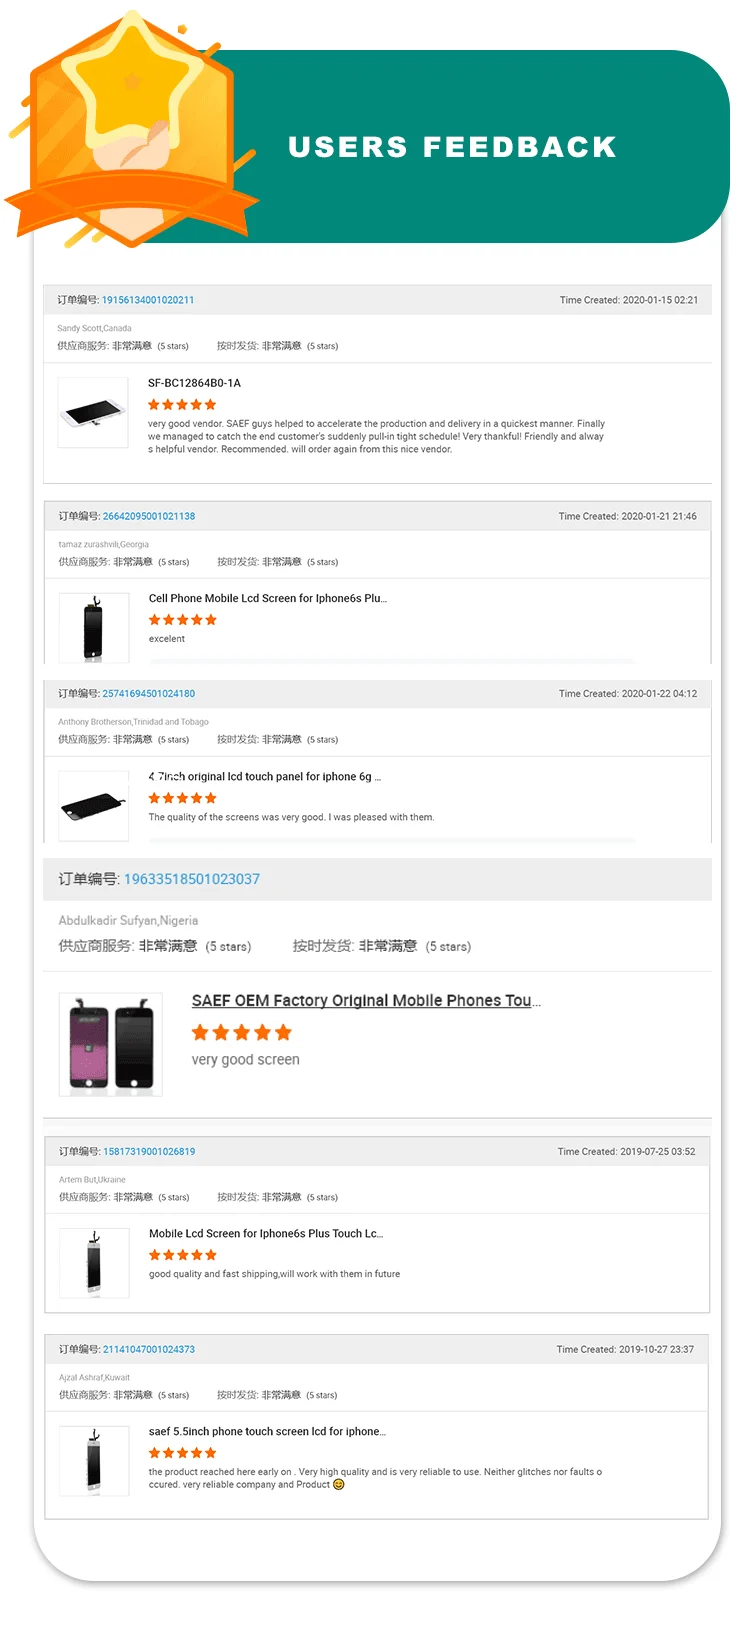Click the two-phone thumbnail in Abdulkadir Sufyan's review
The image size is (750, 1633).
click(111, 1045)
